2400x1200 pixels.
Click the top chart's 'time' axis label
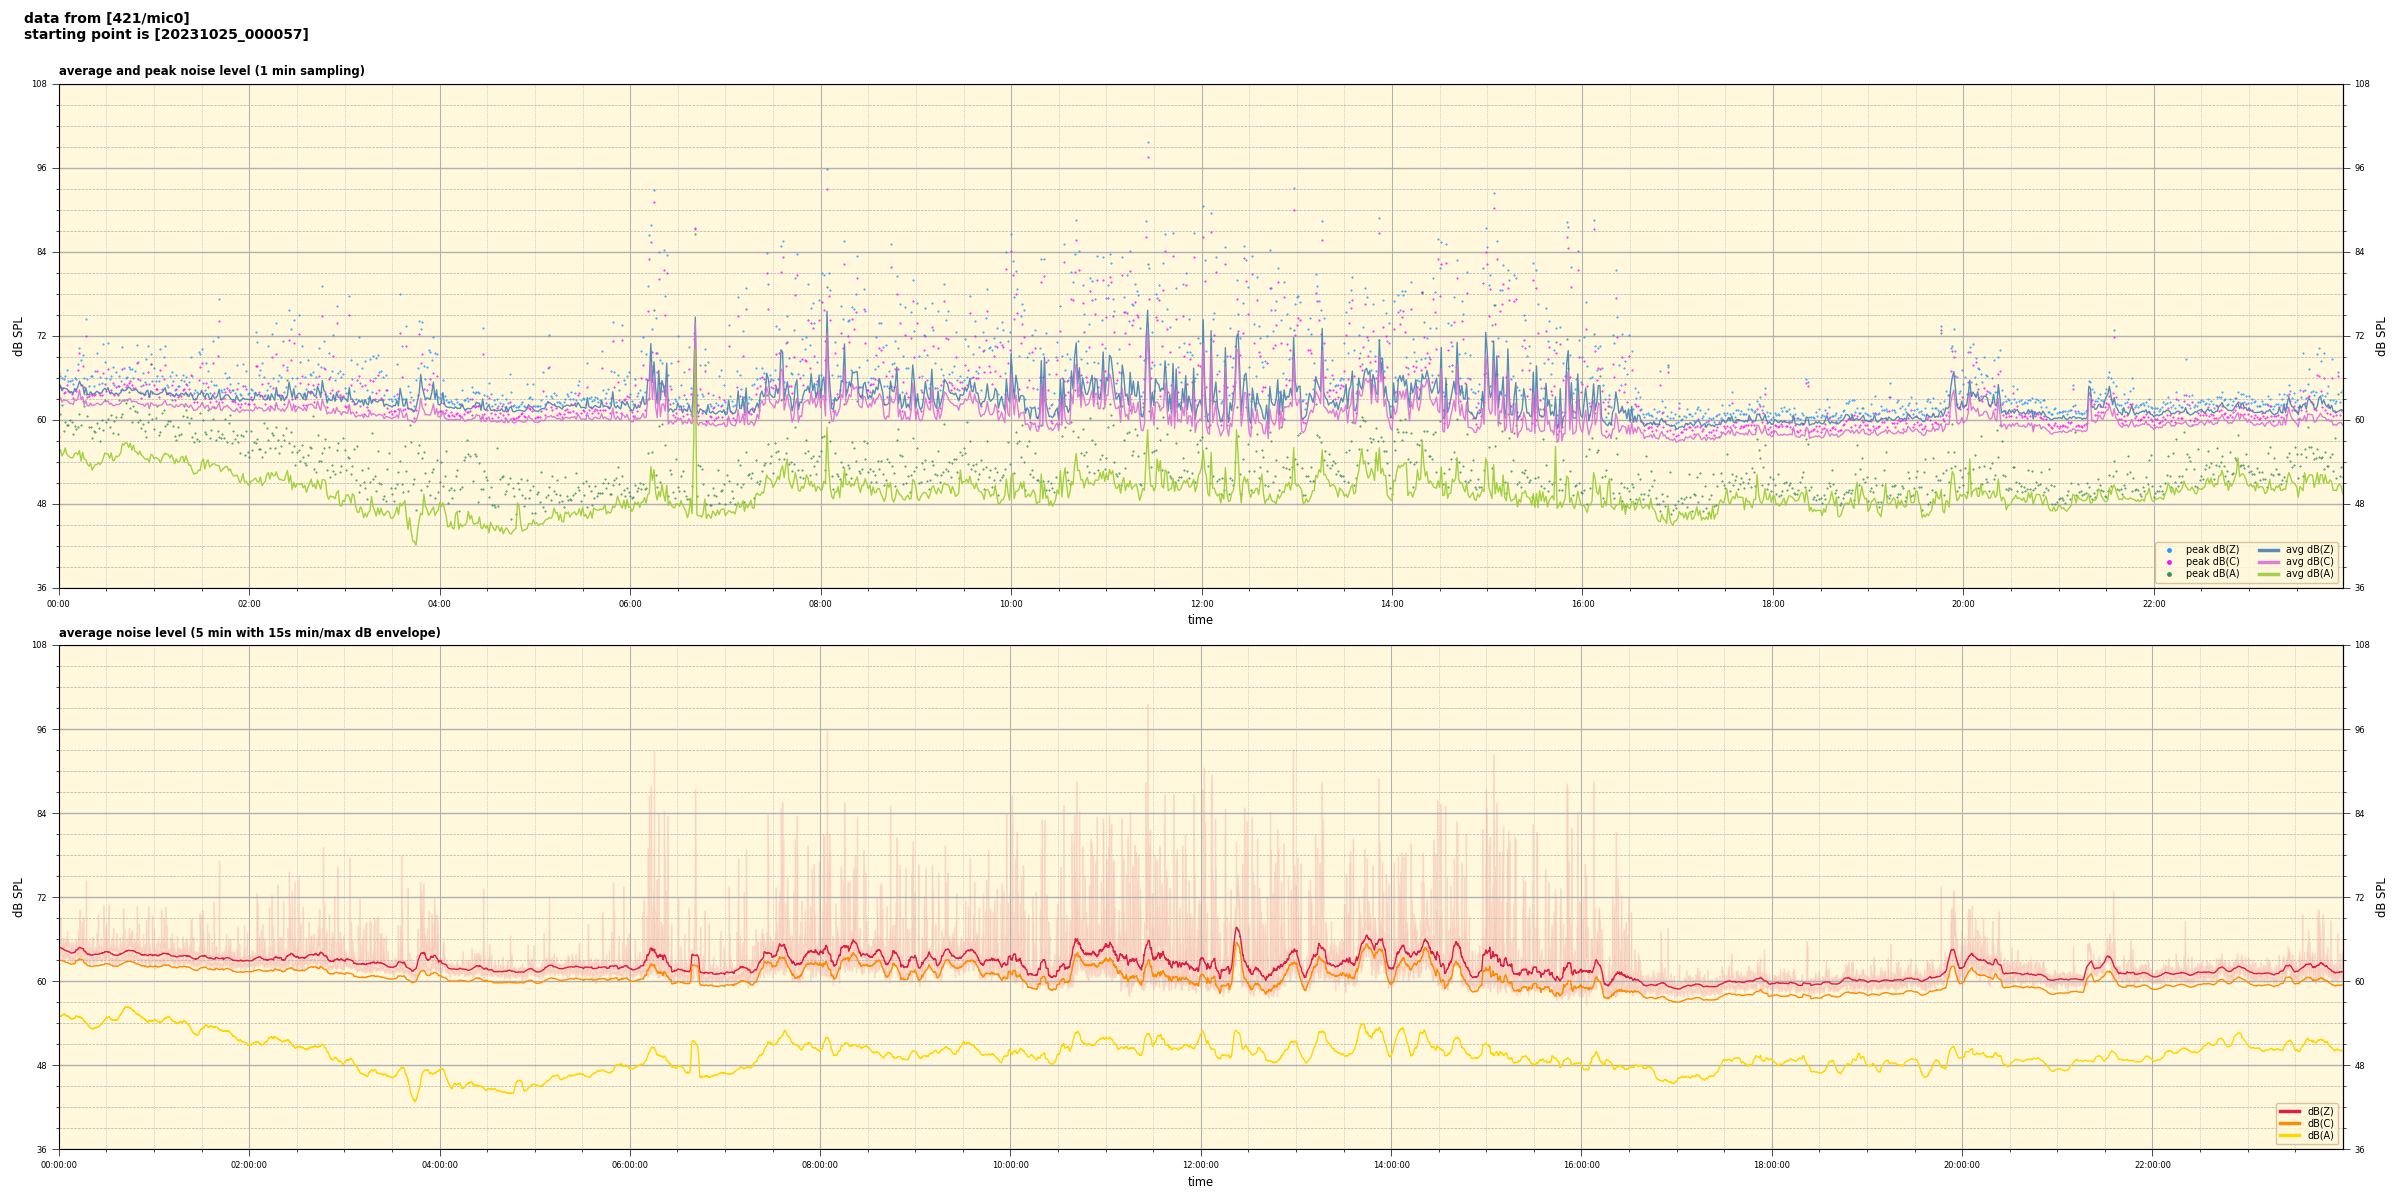pos(1200,620)
